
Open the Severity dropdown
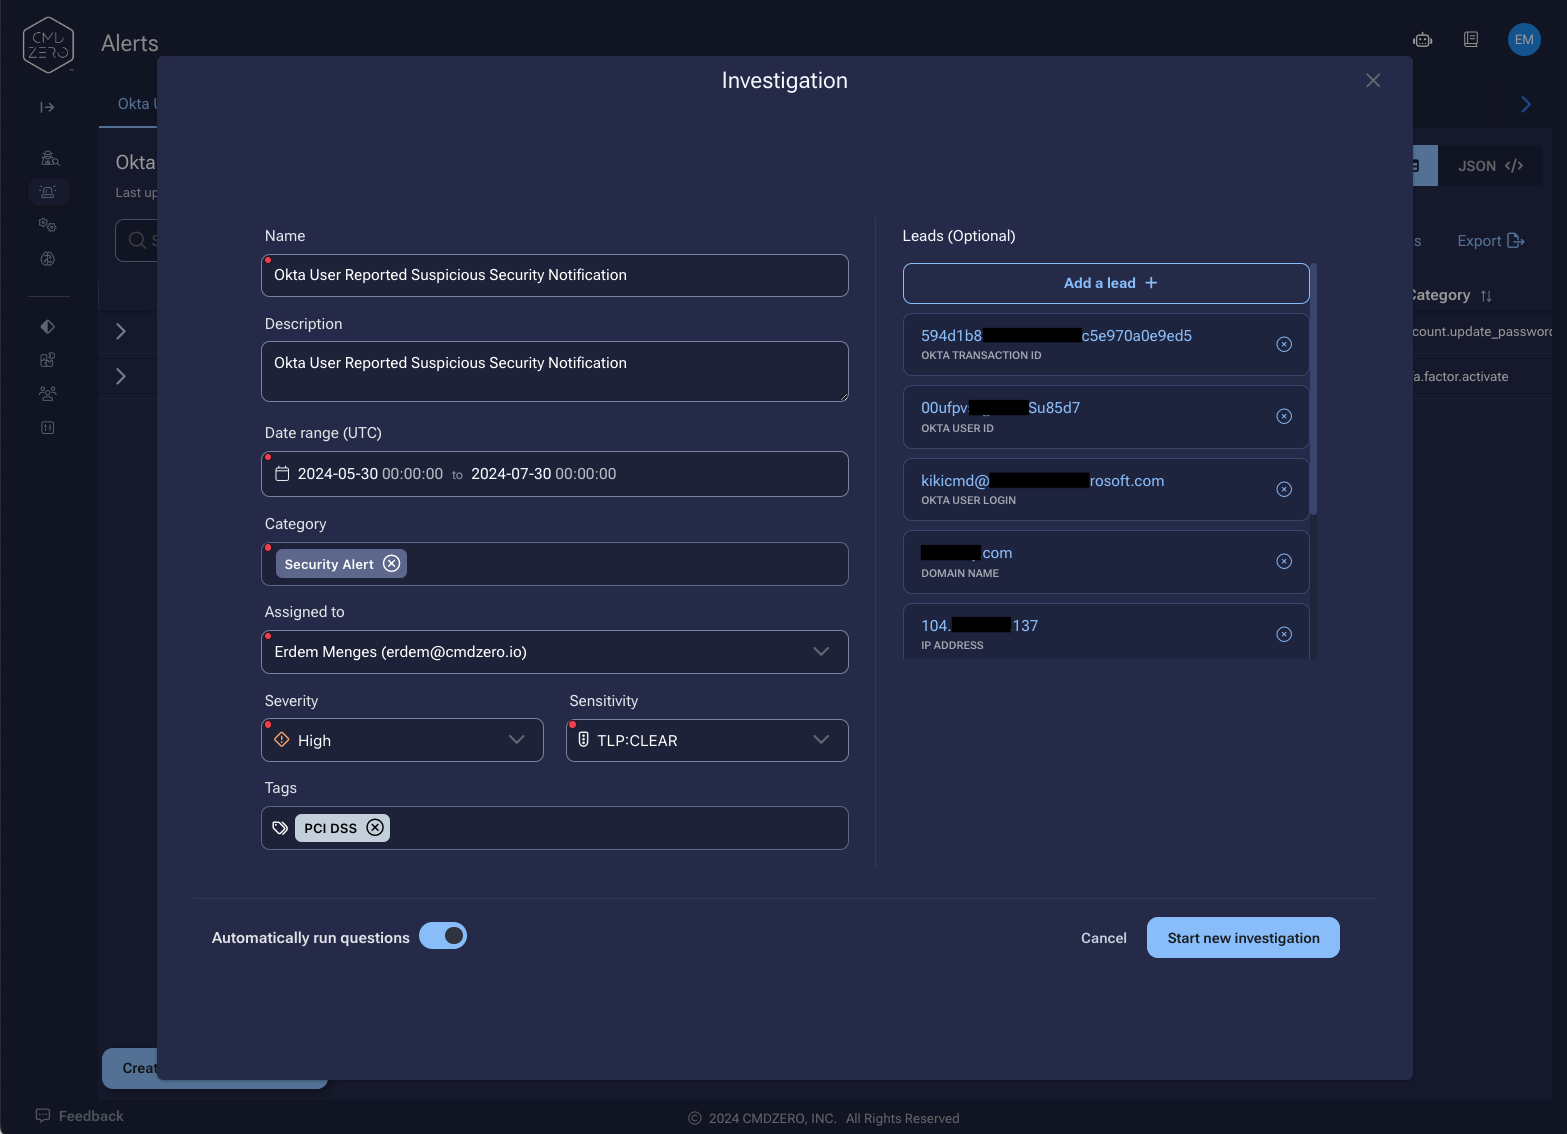tap(403, 740)
